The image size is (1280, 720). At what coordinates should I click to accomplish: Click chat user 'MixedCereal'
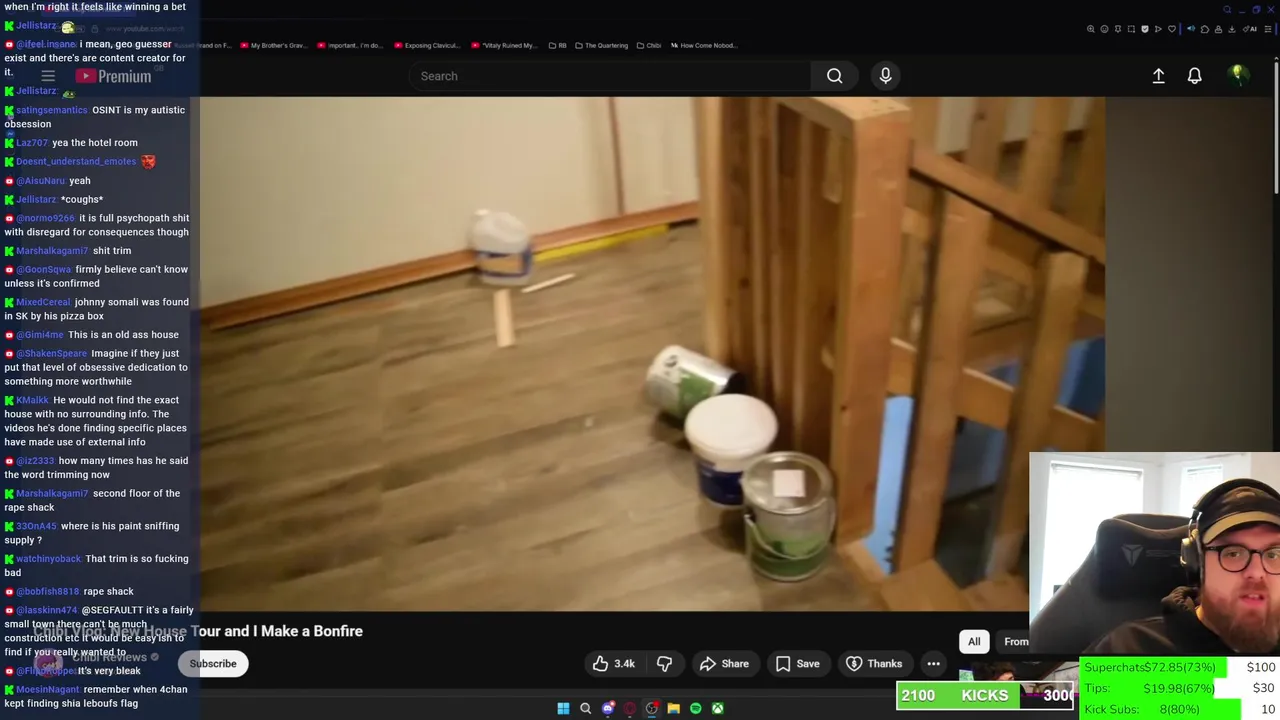coord(43,302)
